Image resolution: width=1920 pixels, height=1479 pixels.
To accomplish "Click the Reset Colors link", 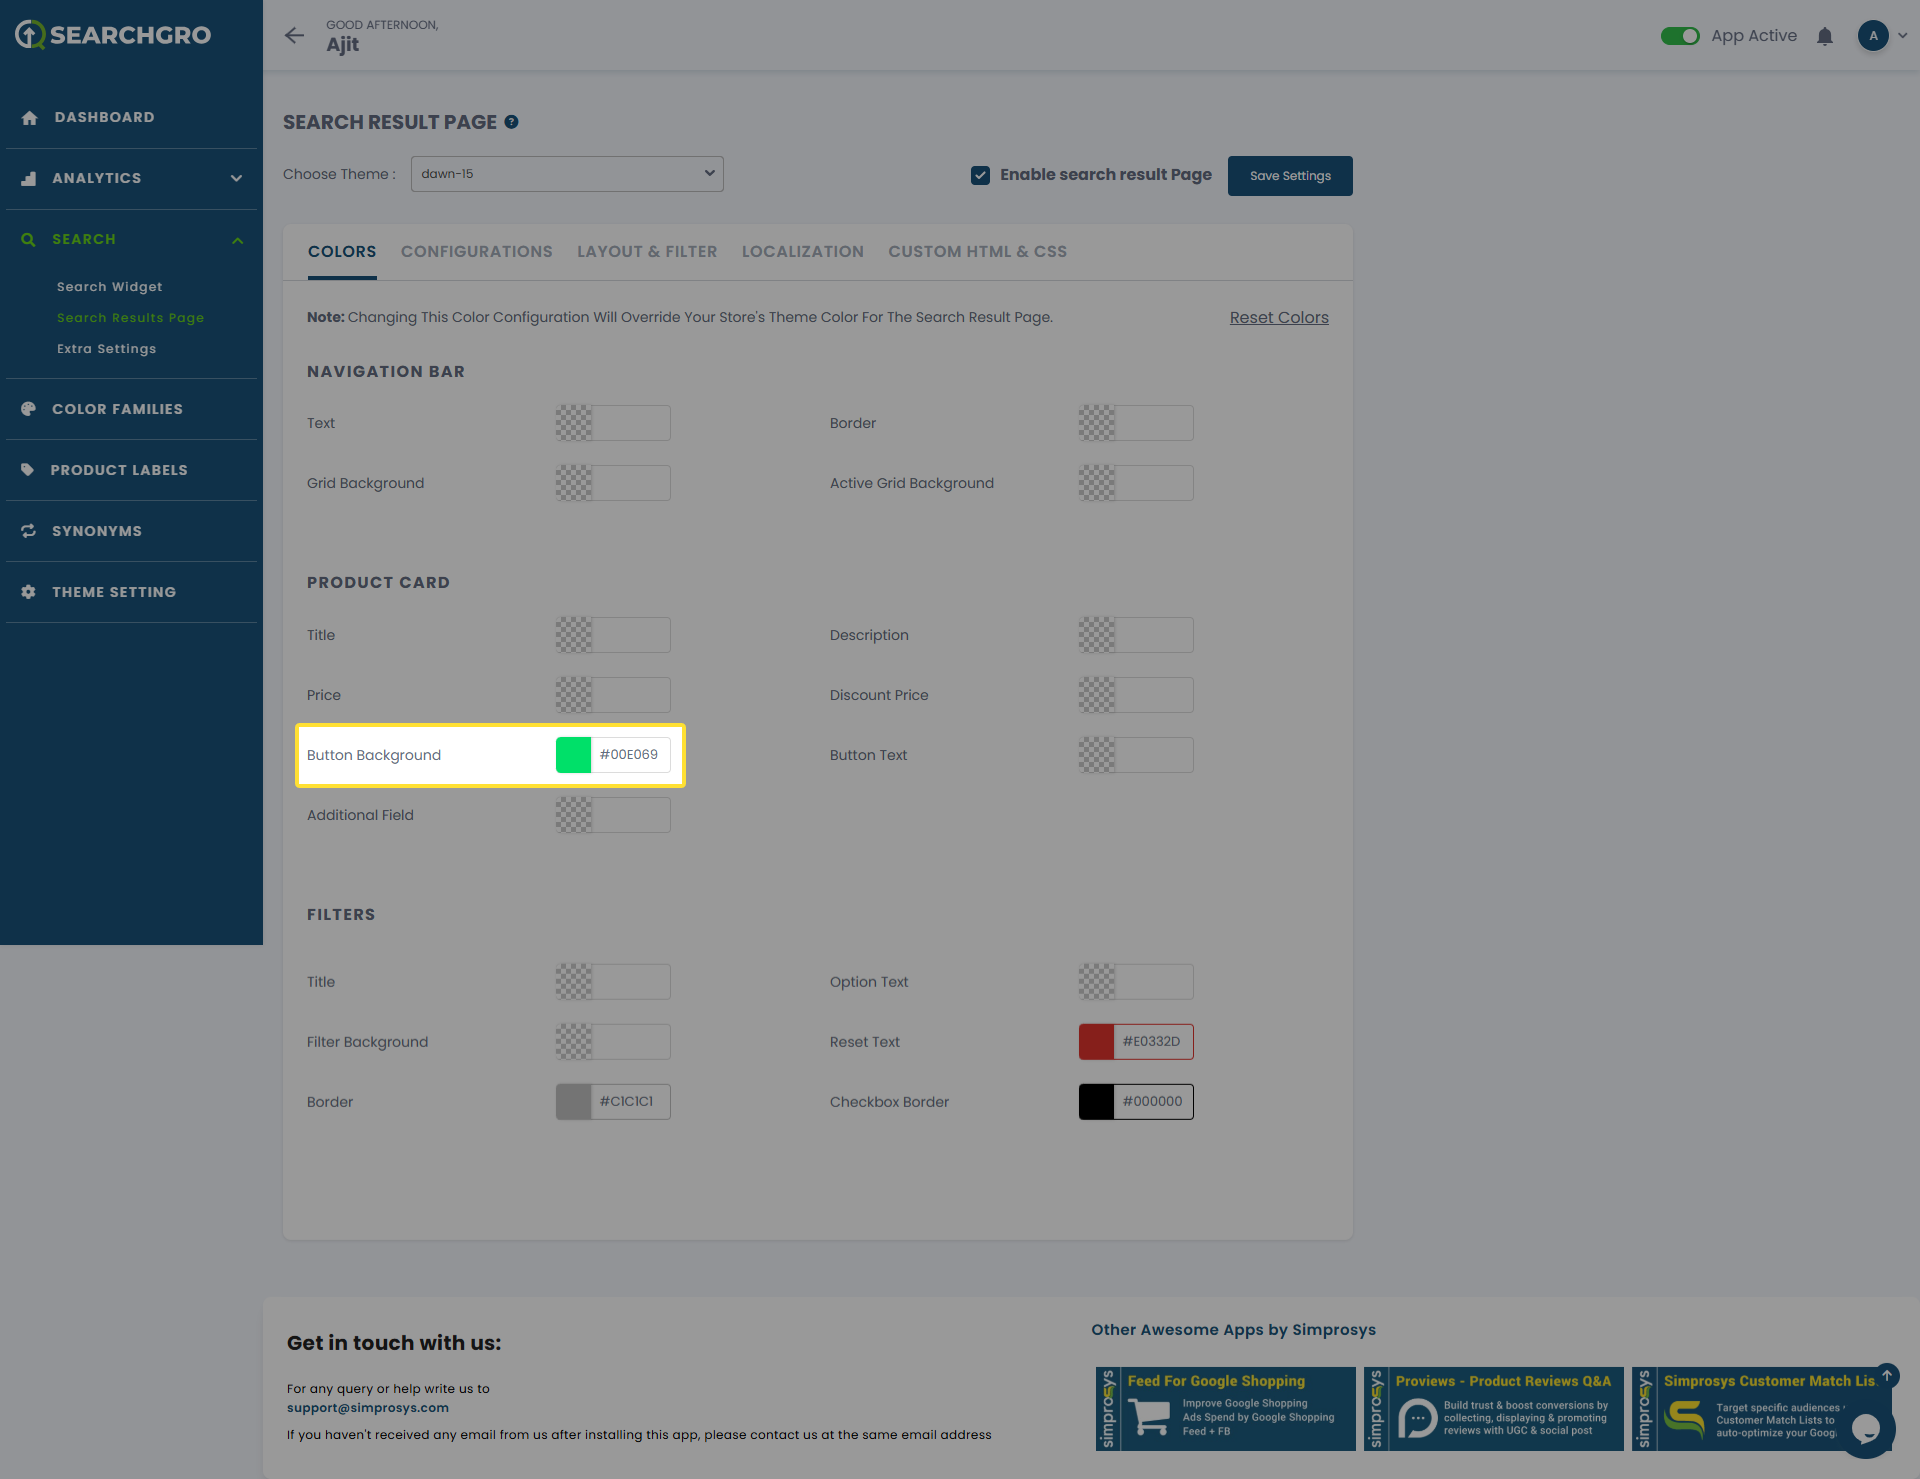I will (1279, 318).
